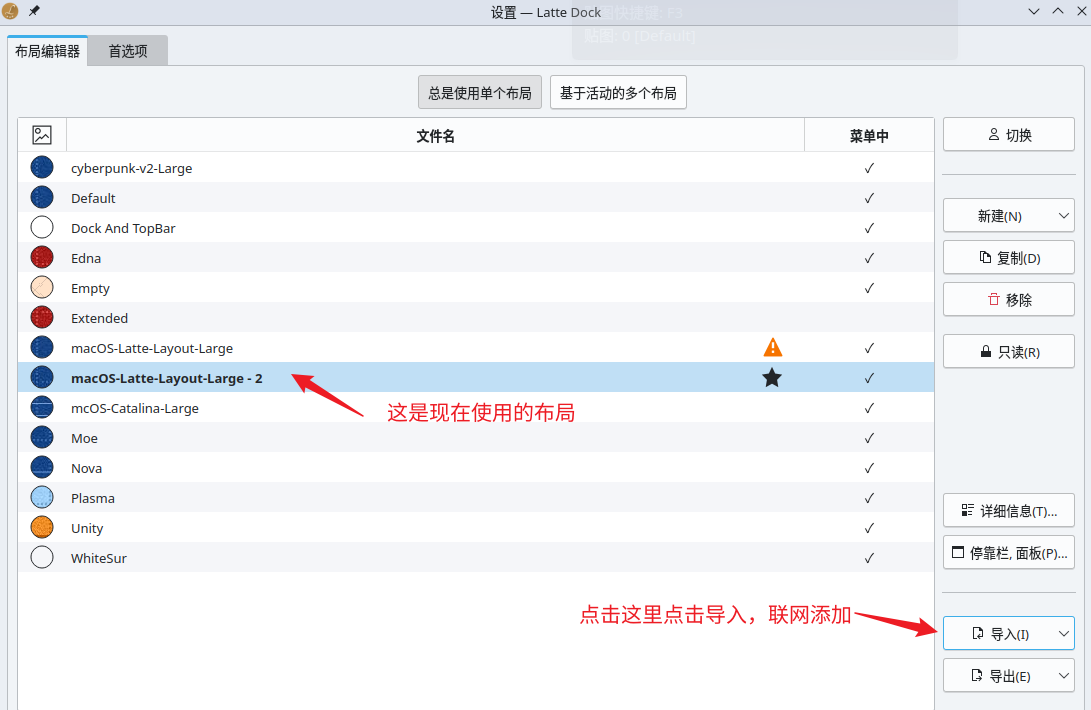Toggle menu checkmark for mcOS-Catalina-Large

[869, 408]
